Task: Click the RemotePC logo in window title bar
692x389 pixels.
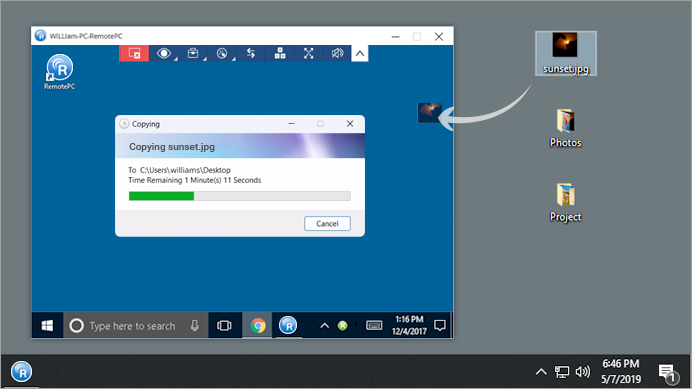Action: click(x=41, y=36)
